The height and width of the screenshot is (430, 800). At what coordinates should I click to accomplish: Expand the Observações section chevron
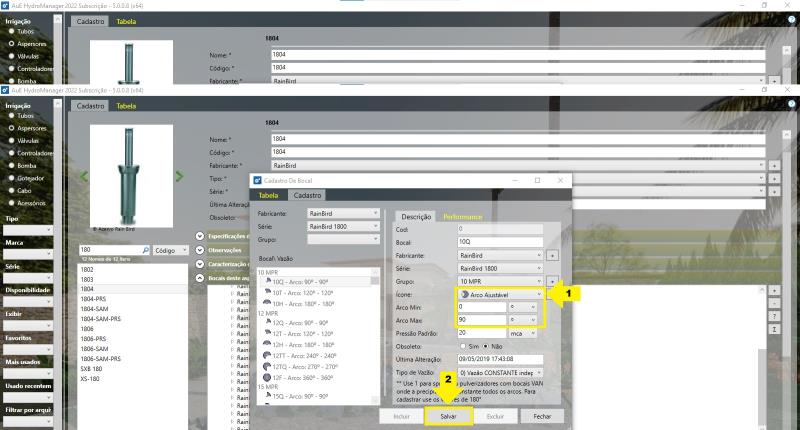point(200,250)
